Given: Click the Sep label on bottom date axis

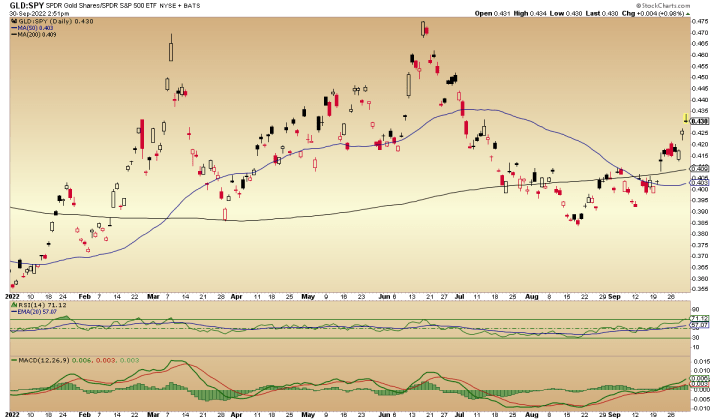Looking at the screenshot, I should tap(614, 412).
